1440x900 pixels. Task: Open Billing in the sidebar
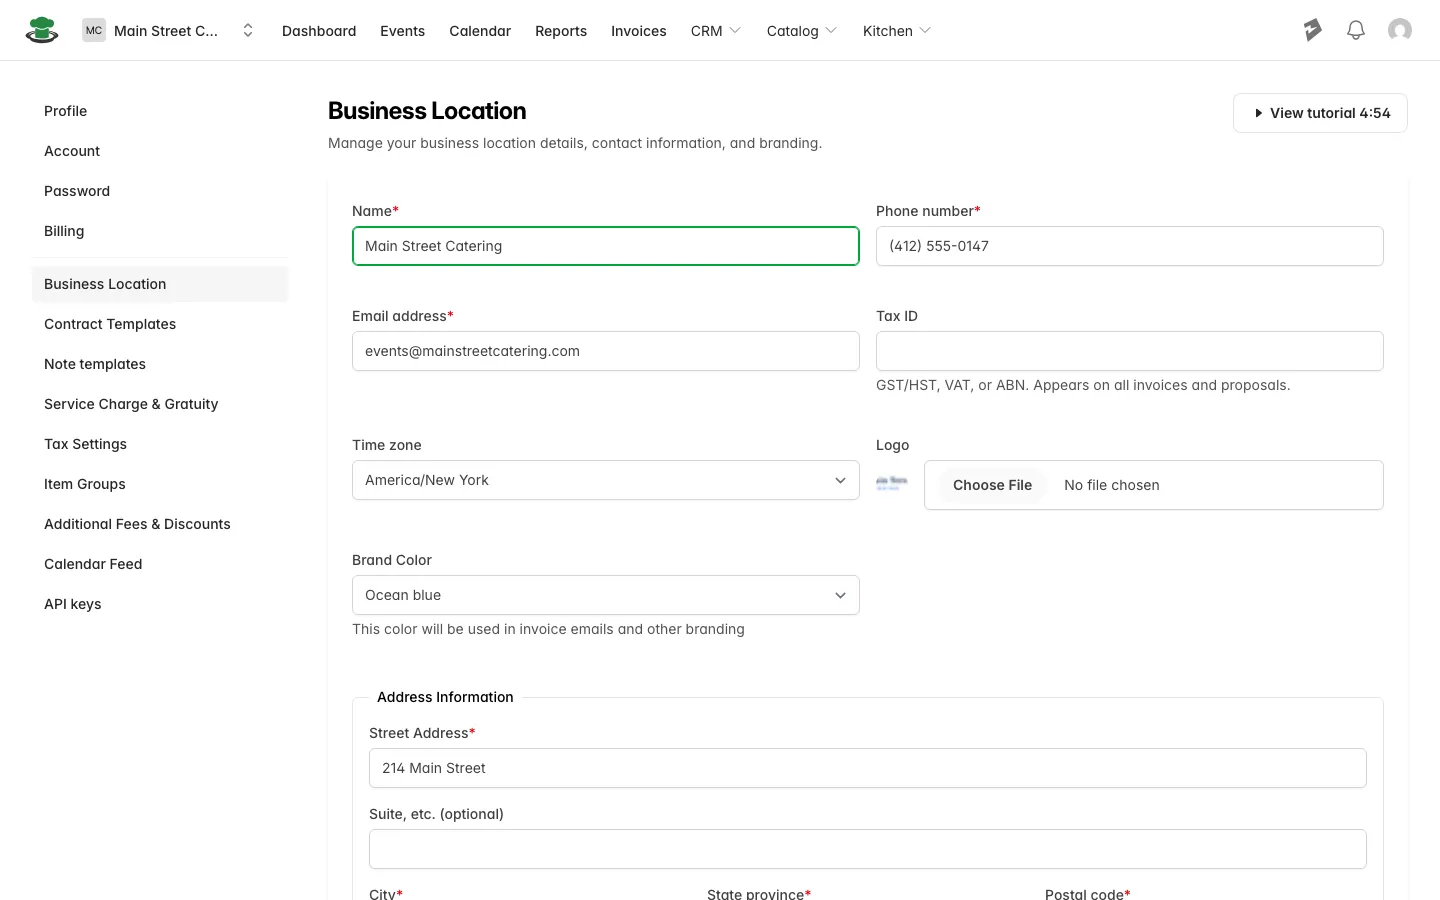tap(160, 231)
